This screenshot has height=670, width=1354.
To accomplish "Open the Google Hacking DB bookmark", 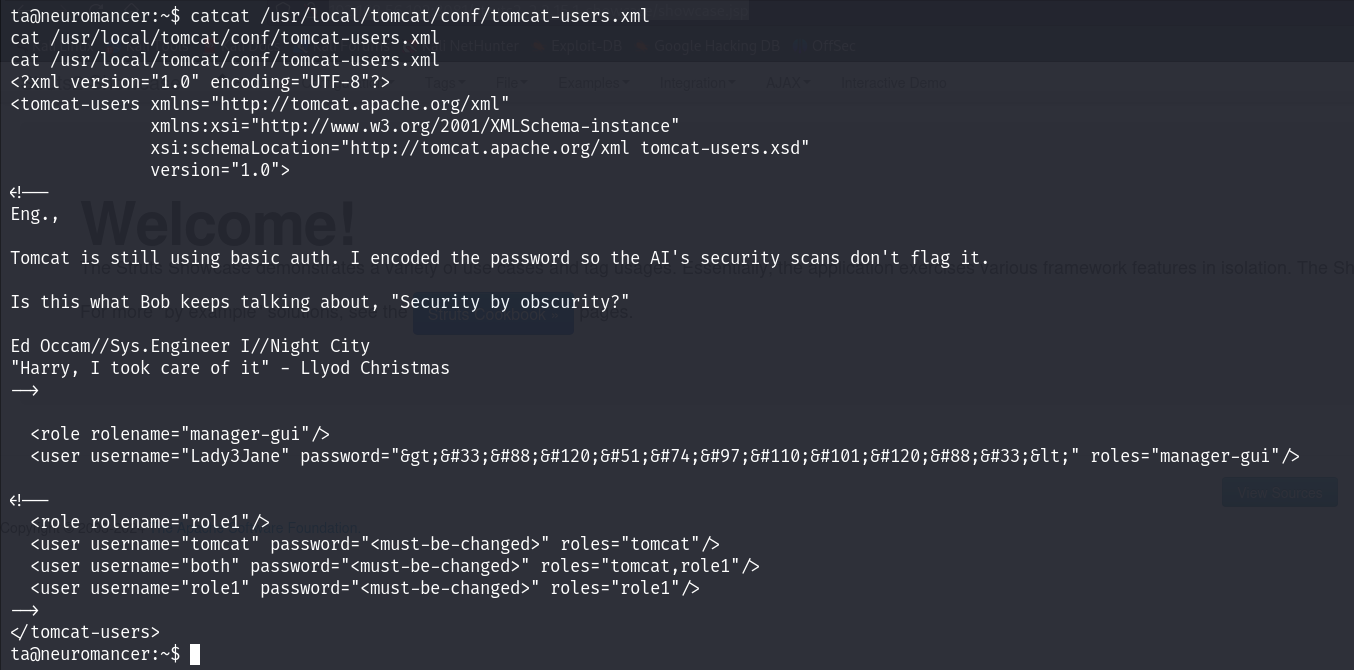I will tap(716, 46).
